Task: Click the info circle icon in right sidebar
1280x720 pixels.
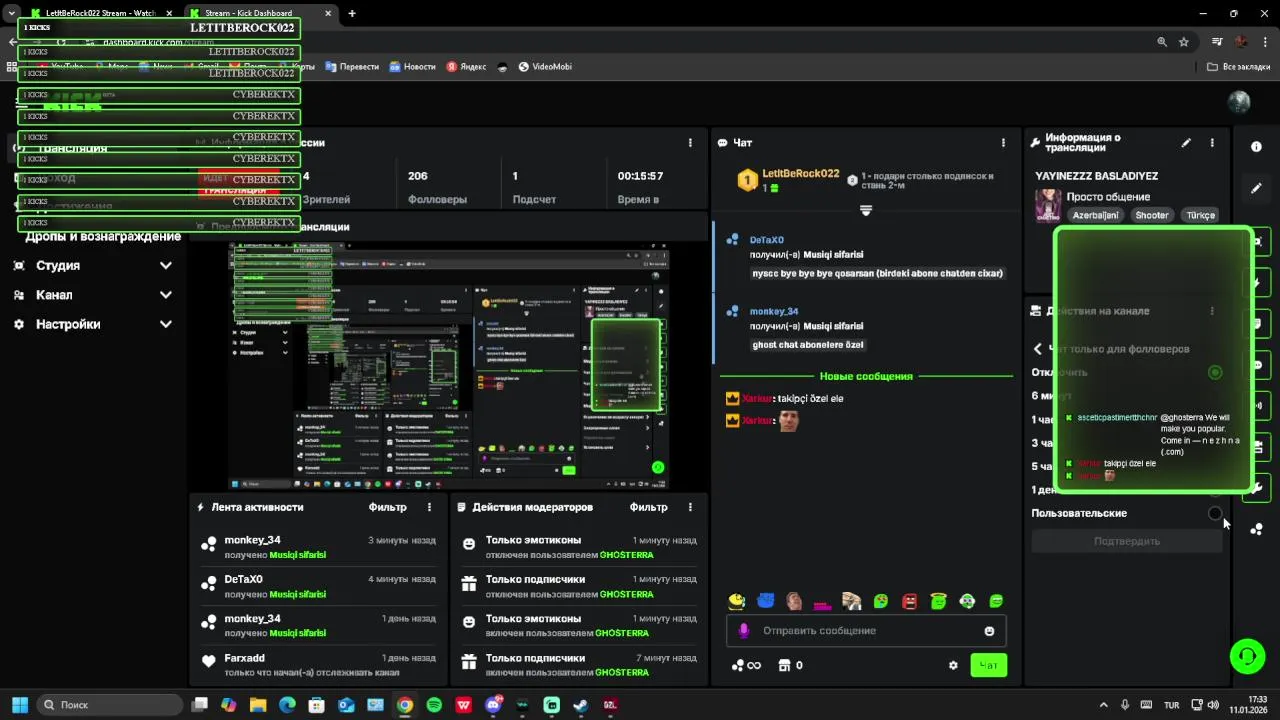Action: pyautogui.click(x=1256, y=146)
